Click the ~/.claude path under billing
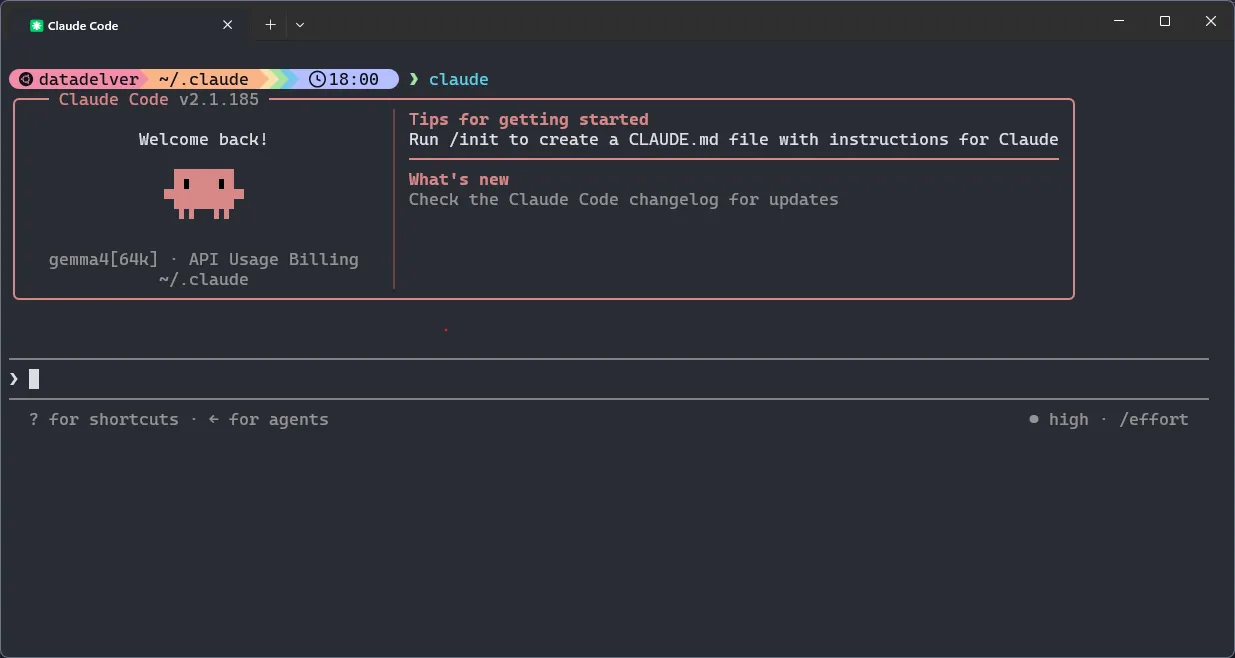The width and height of the screenshot is (1235, 658). pyautogui.click(x=204, y=279)
